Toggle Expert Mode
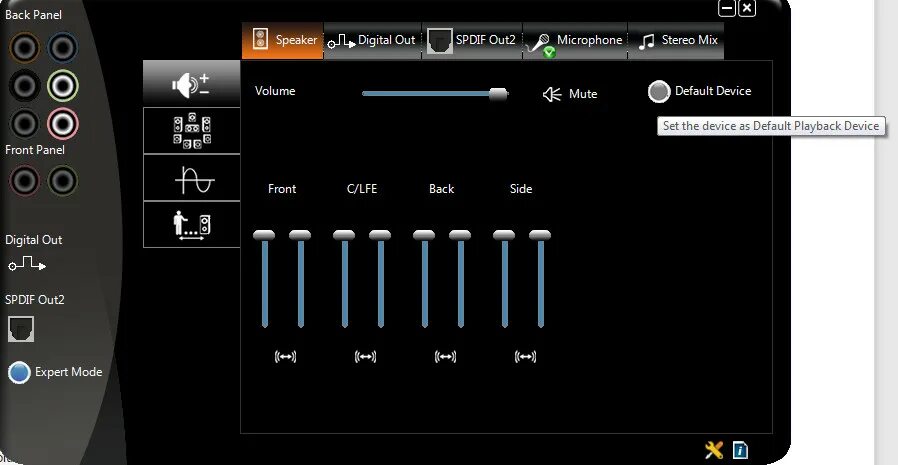Image resolution: width=898 pixels, height=465 pixels. click(19, 372)
